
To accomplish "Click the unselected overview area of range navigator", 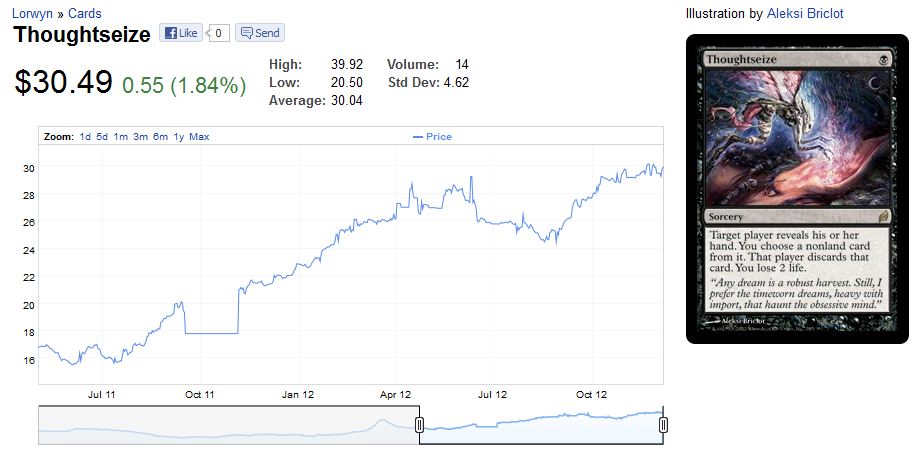I will click(228, 425).
